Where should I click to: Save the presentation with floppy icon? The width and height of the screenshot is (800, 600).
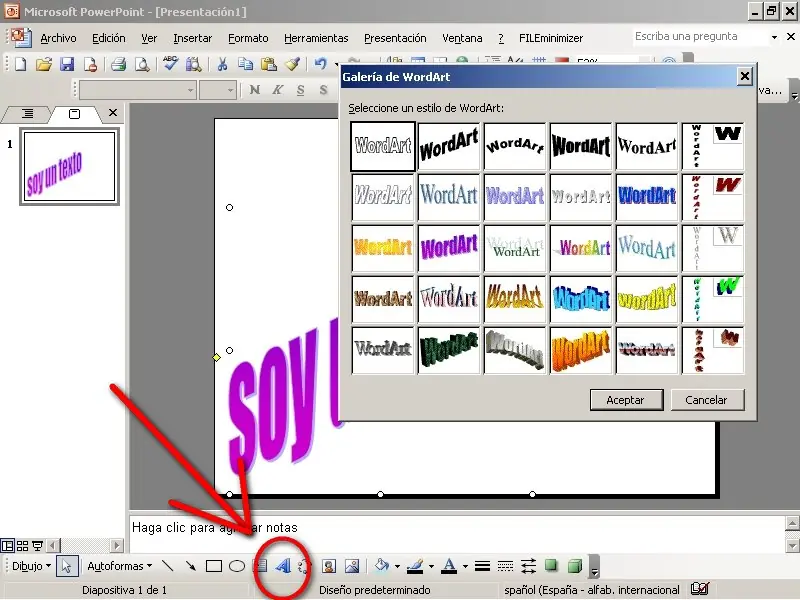(67, 64)
